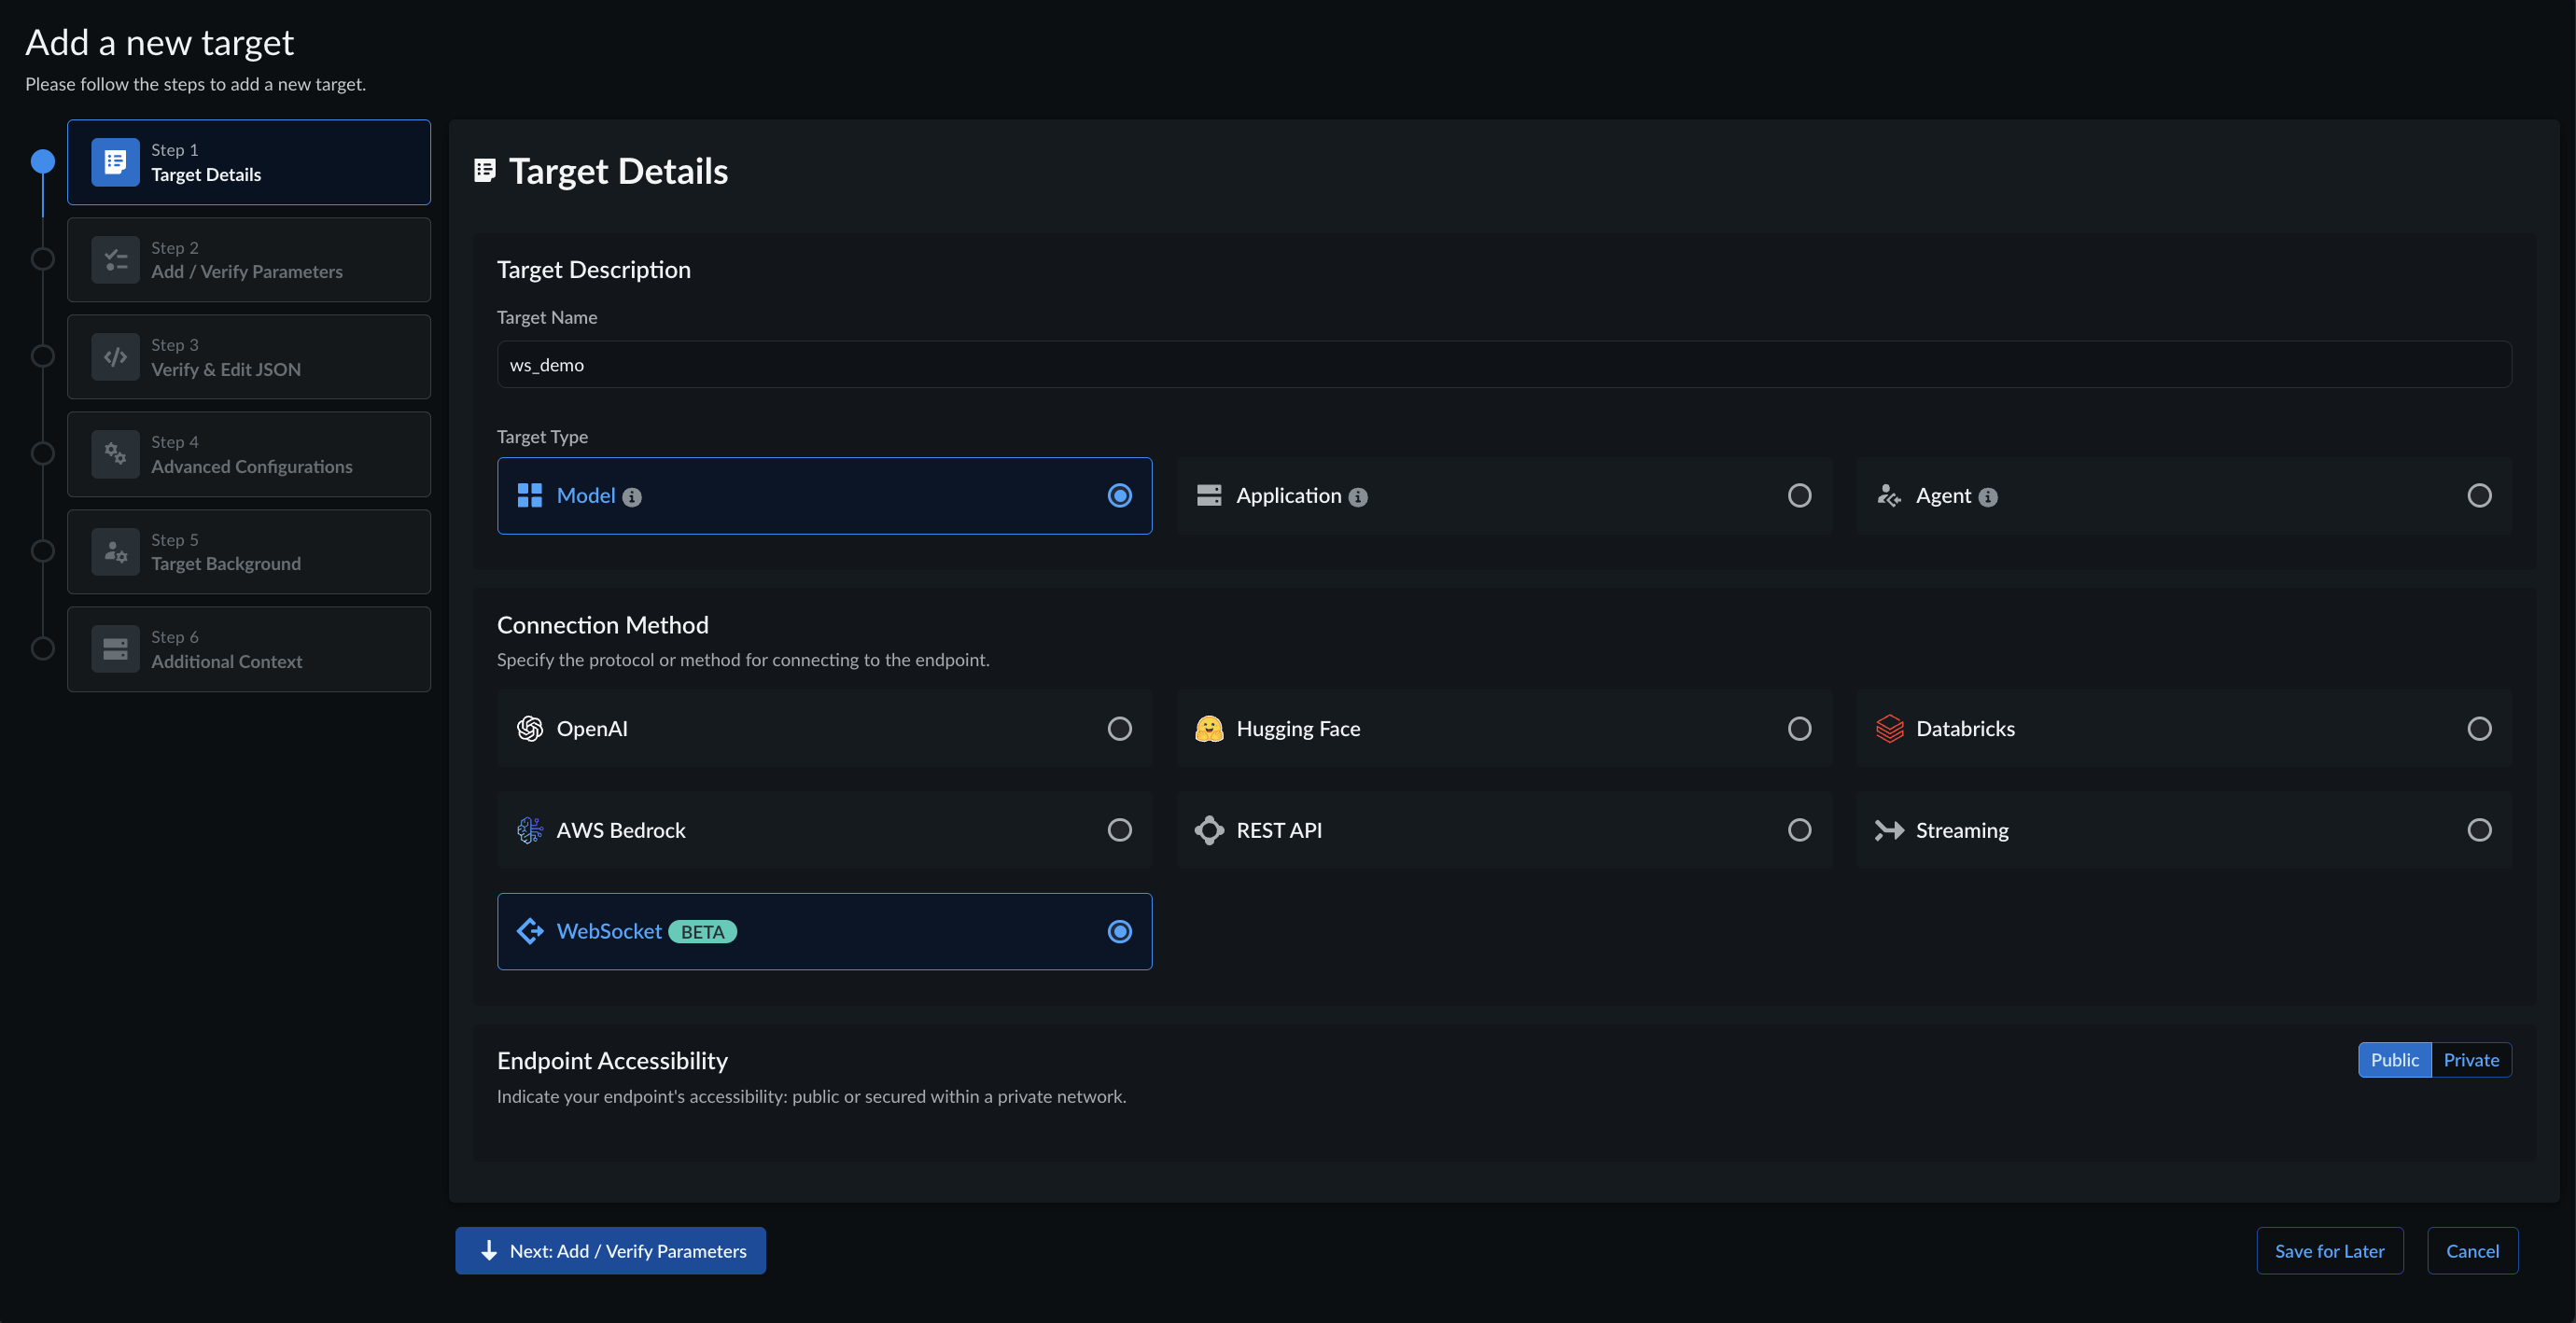Click the Step 3 code brackets icon

point(116,357)
